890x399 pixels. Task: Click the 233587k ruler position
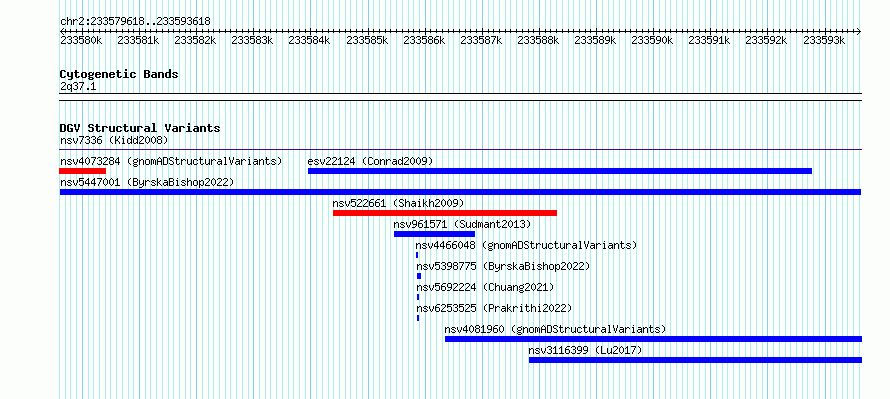[x=481, y=40]
